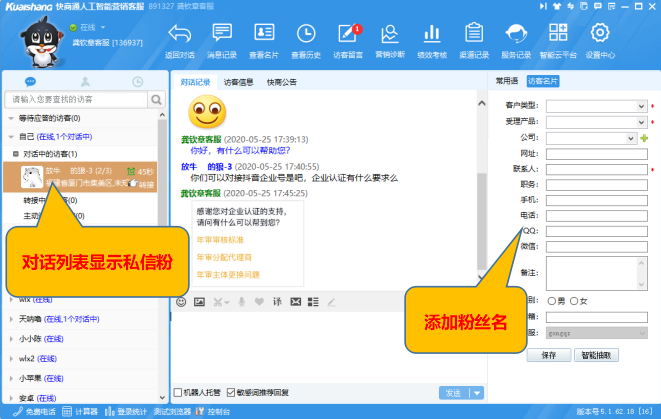The height and width of the screenshot is (419, 661).
Task: Open 设置中心 settings gear
Action: point(600,38)
